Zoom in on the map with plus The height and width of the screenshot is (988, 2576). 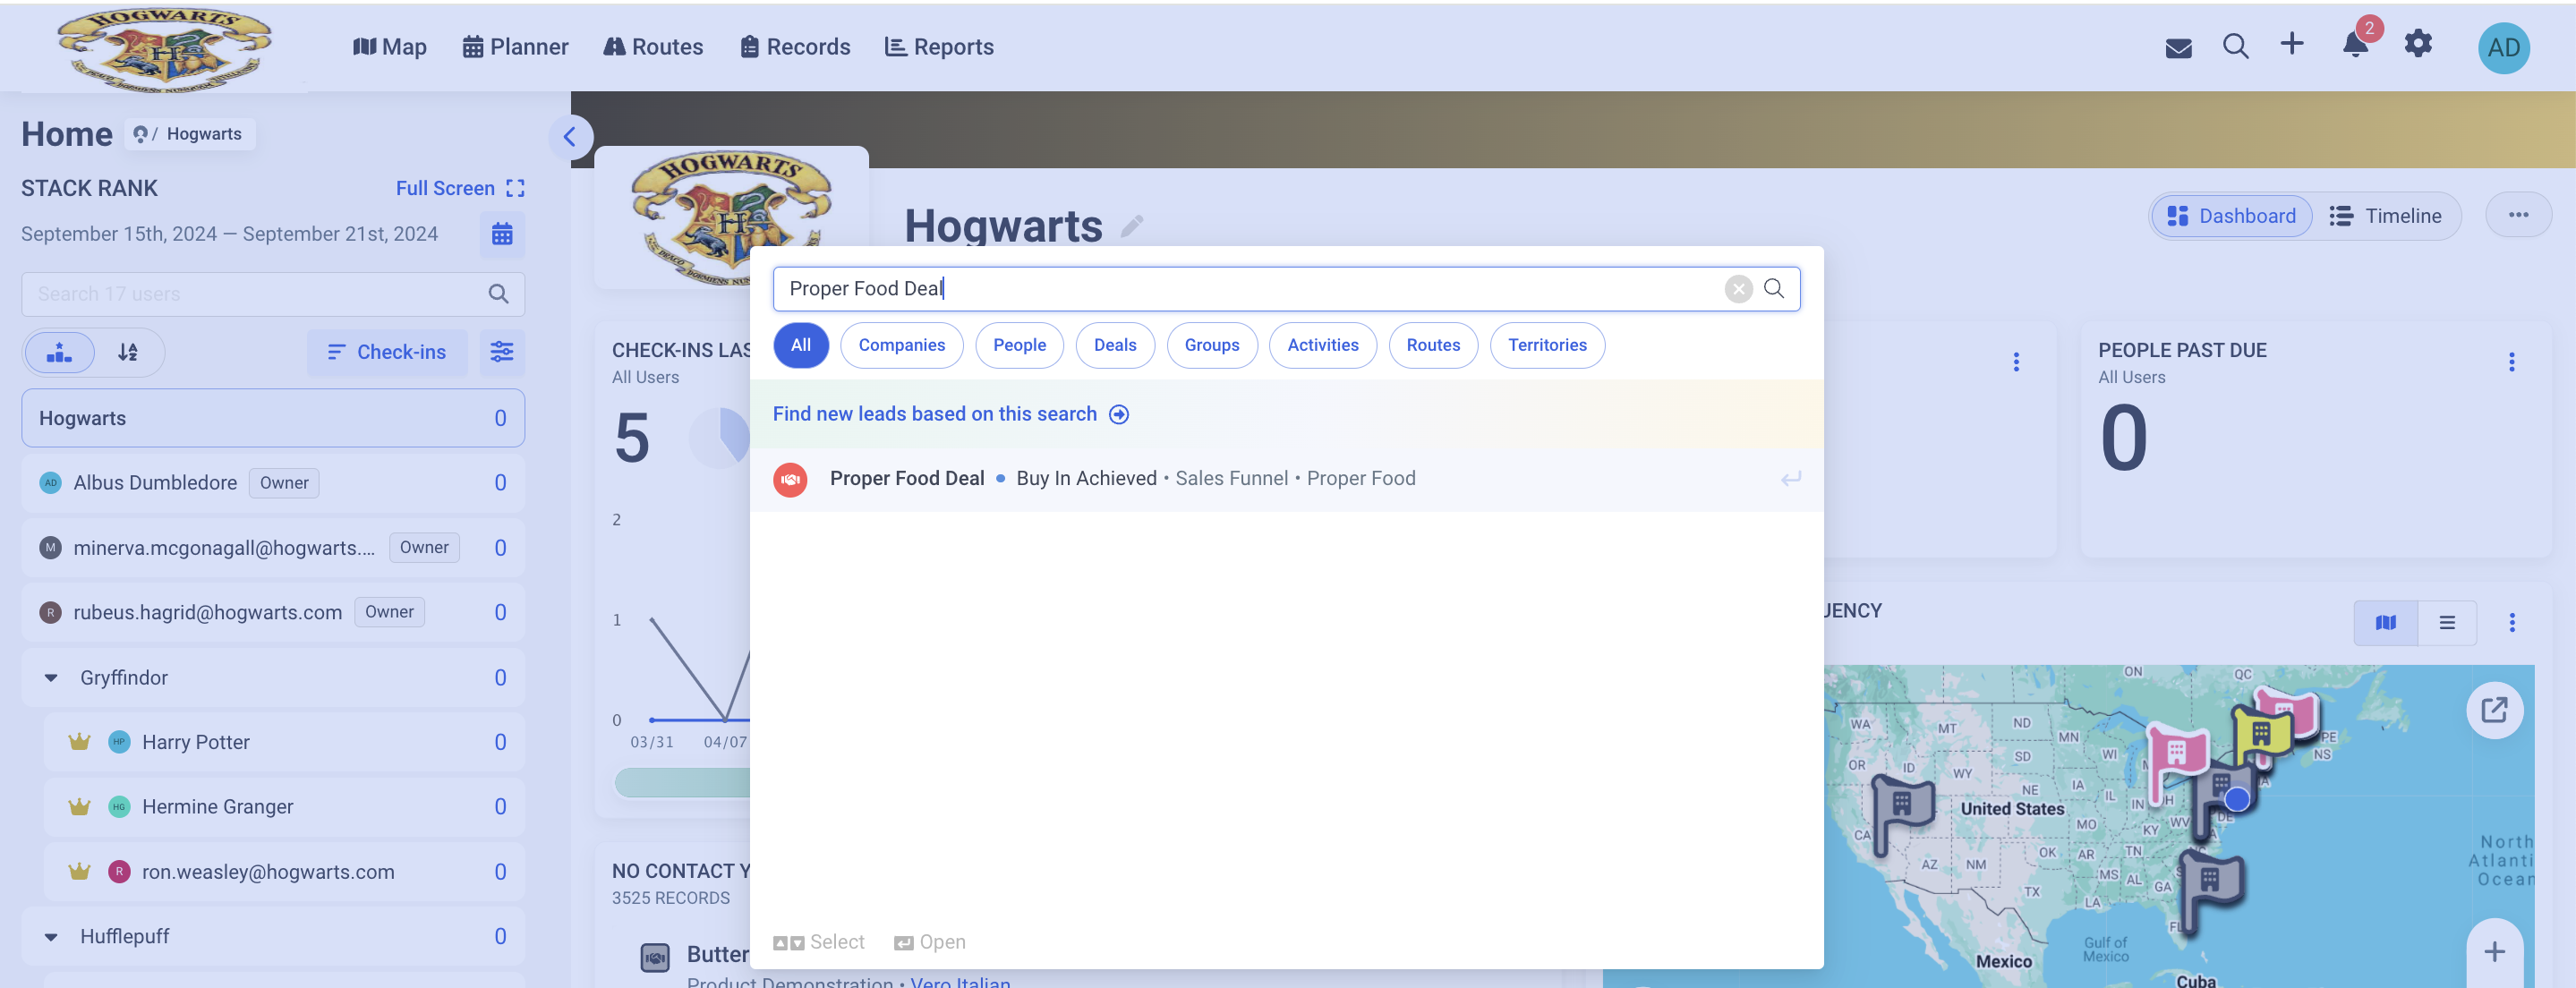coord(2494,951)
